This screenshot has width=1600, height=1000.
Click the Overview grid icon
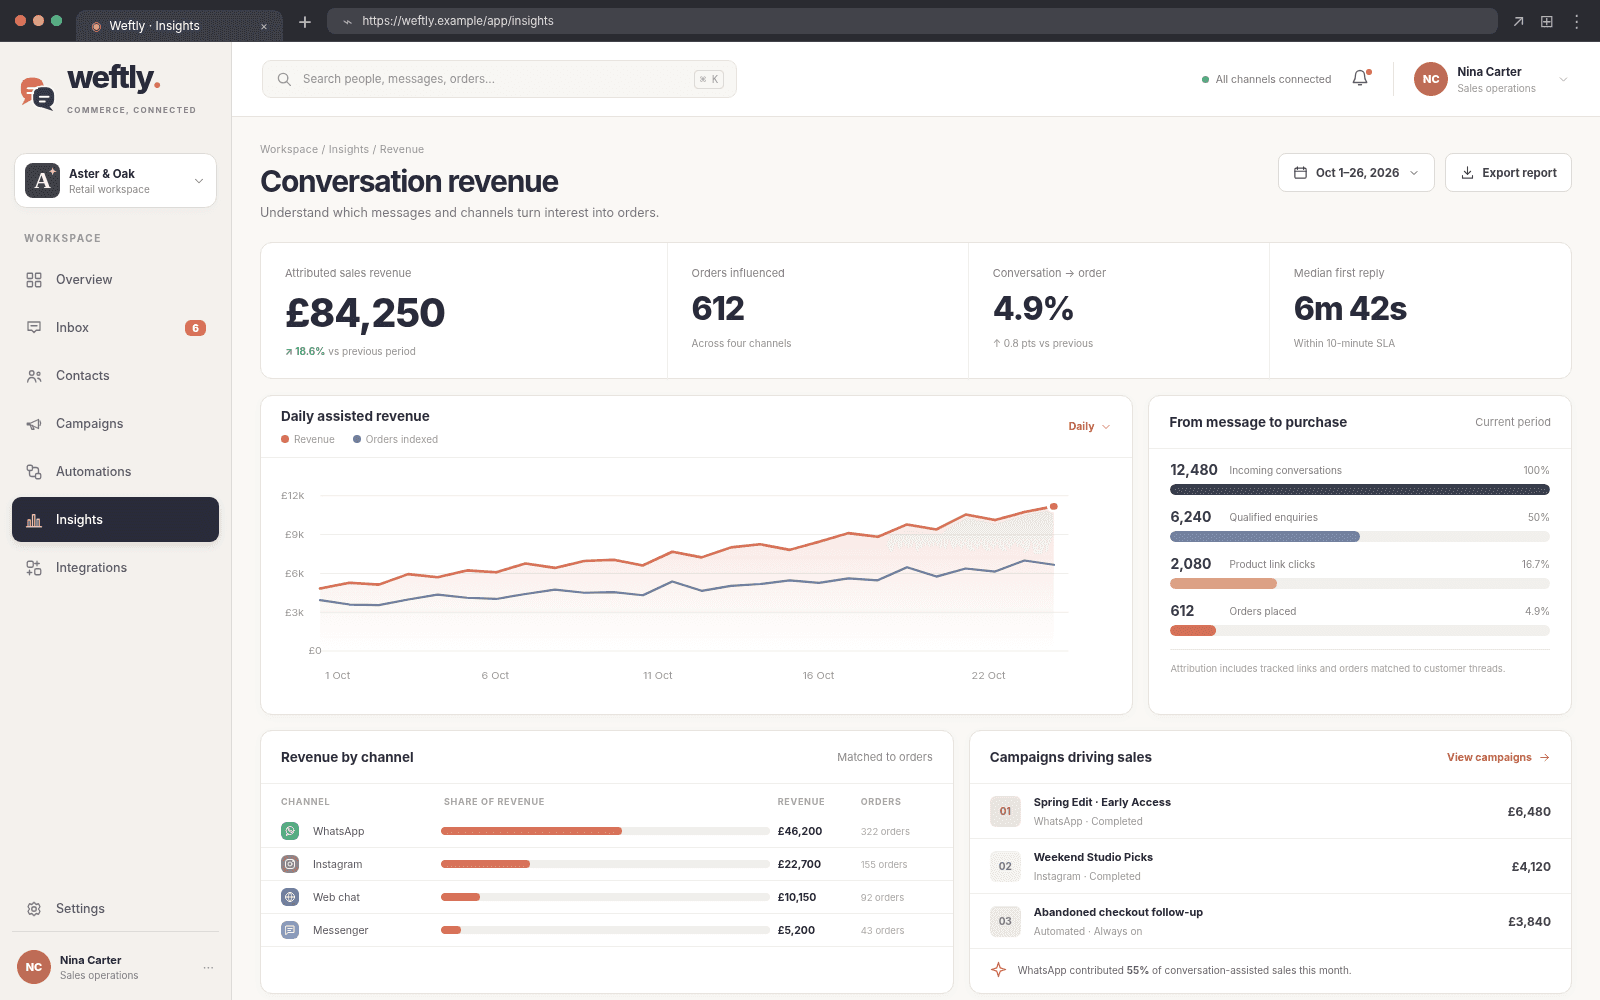pos(34,280)
